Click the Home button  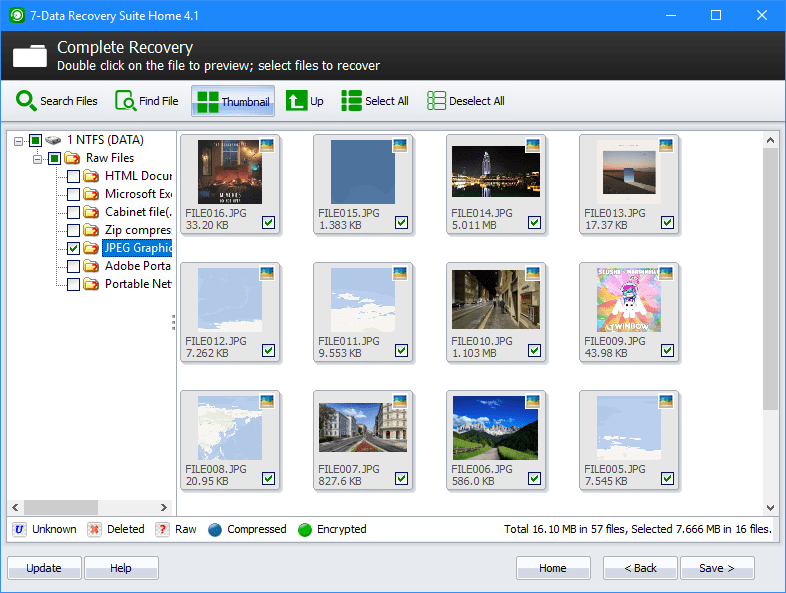click(x=553, y=568)
